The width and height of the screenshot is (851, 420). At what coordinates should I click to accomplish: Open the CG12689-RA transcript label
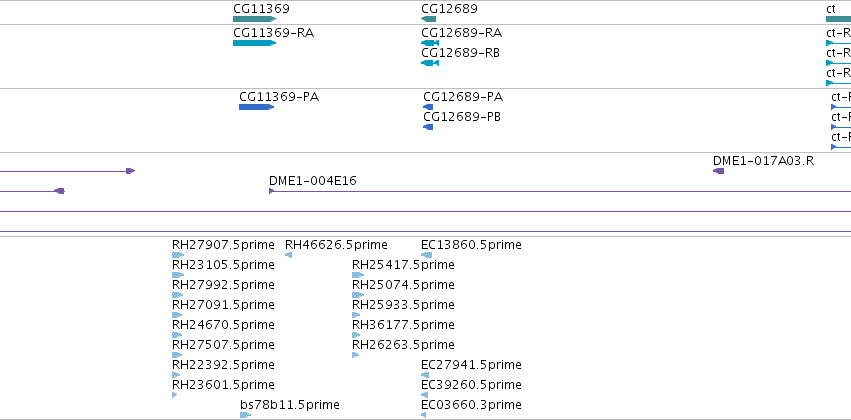click(x=461, y=33)
